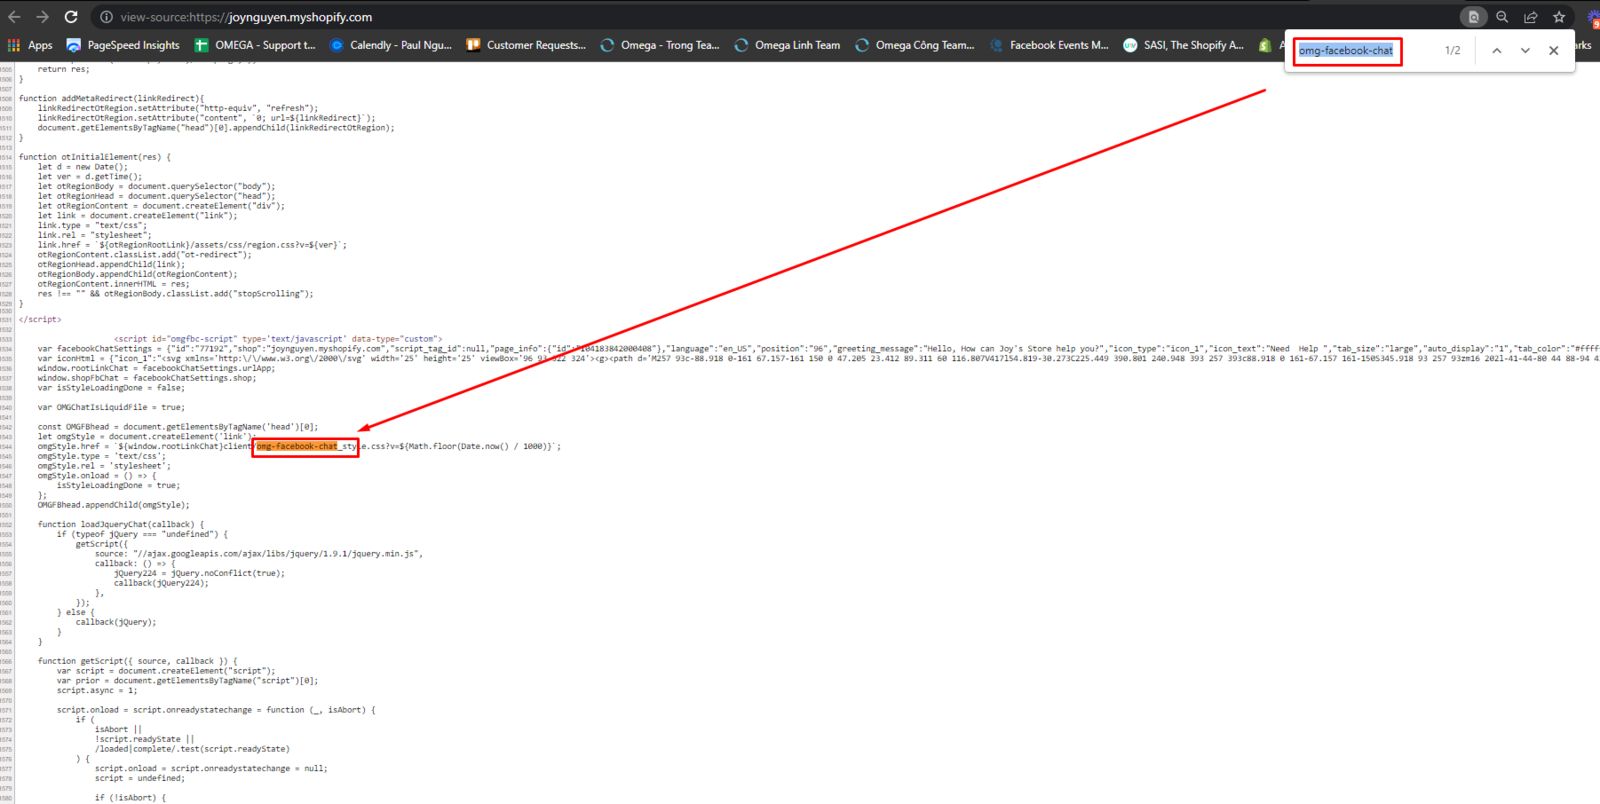Open Facebook Events M... bookmark

pyautogui.click(x=1049, y=45)
